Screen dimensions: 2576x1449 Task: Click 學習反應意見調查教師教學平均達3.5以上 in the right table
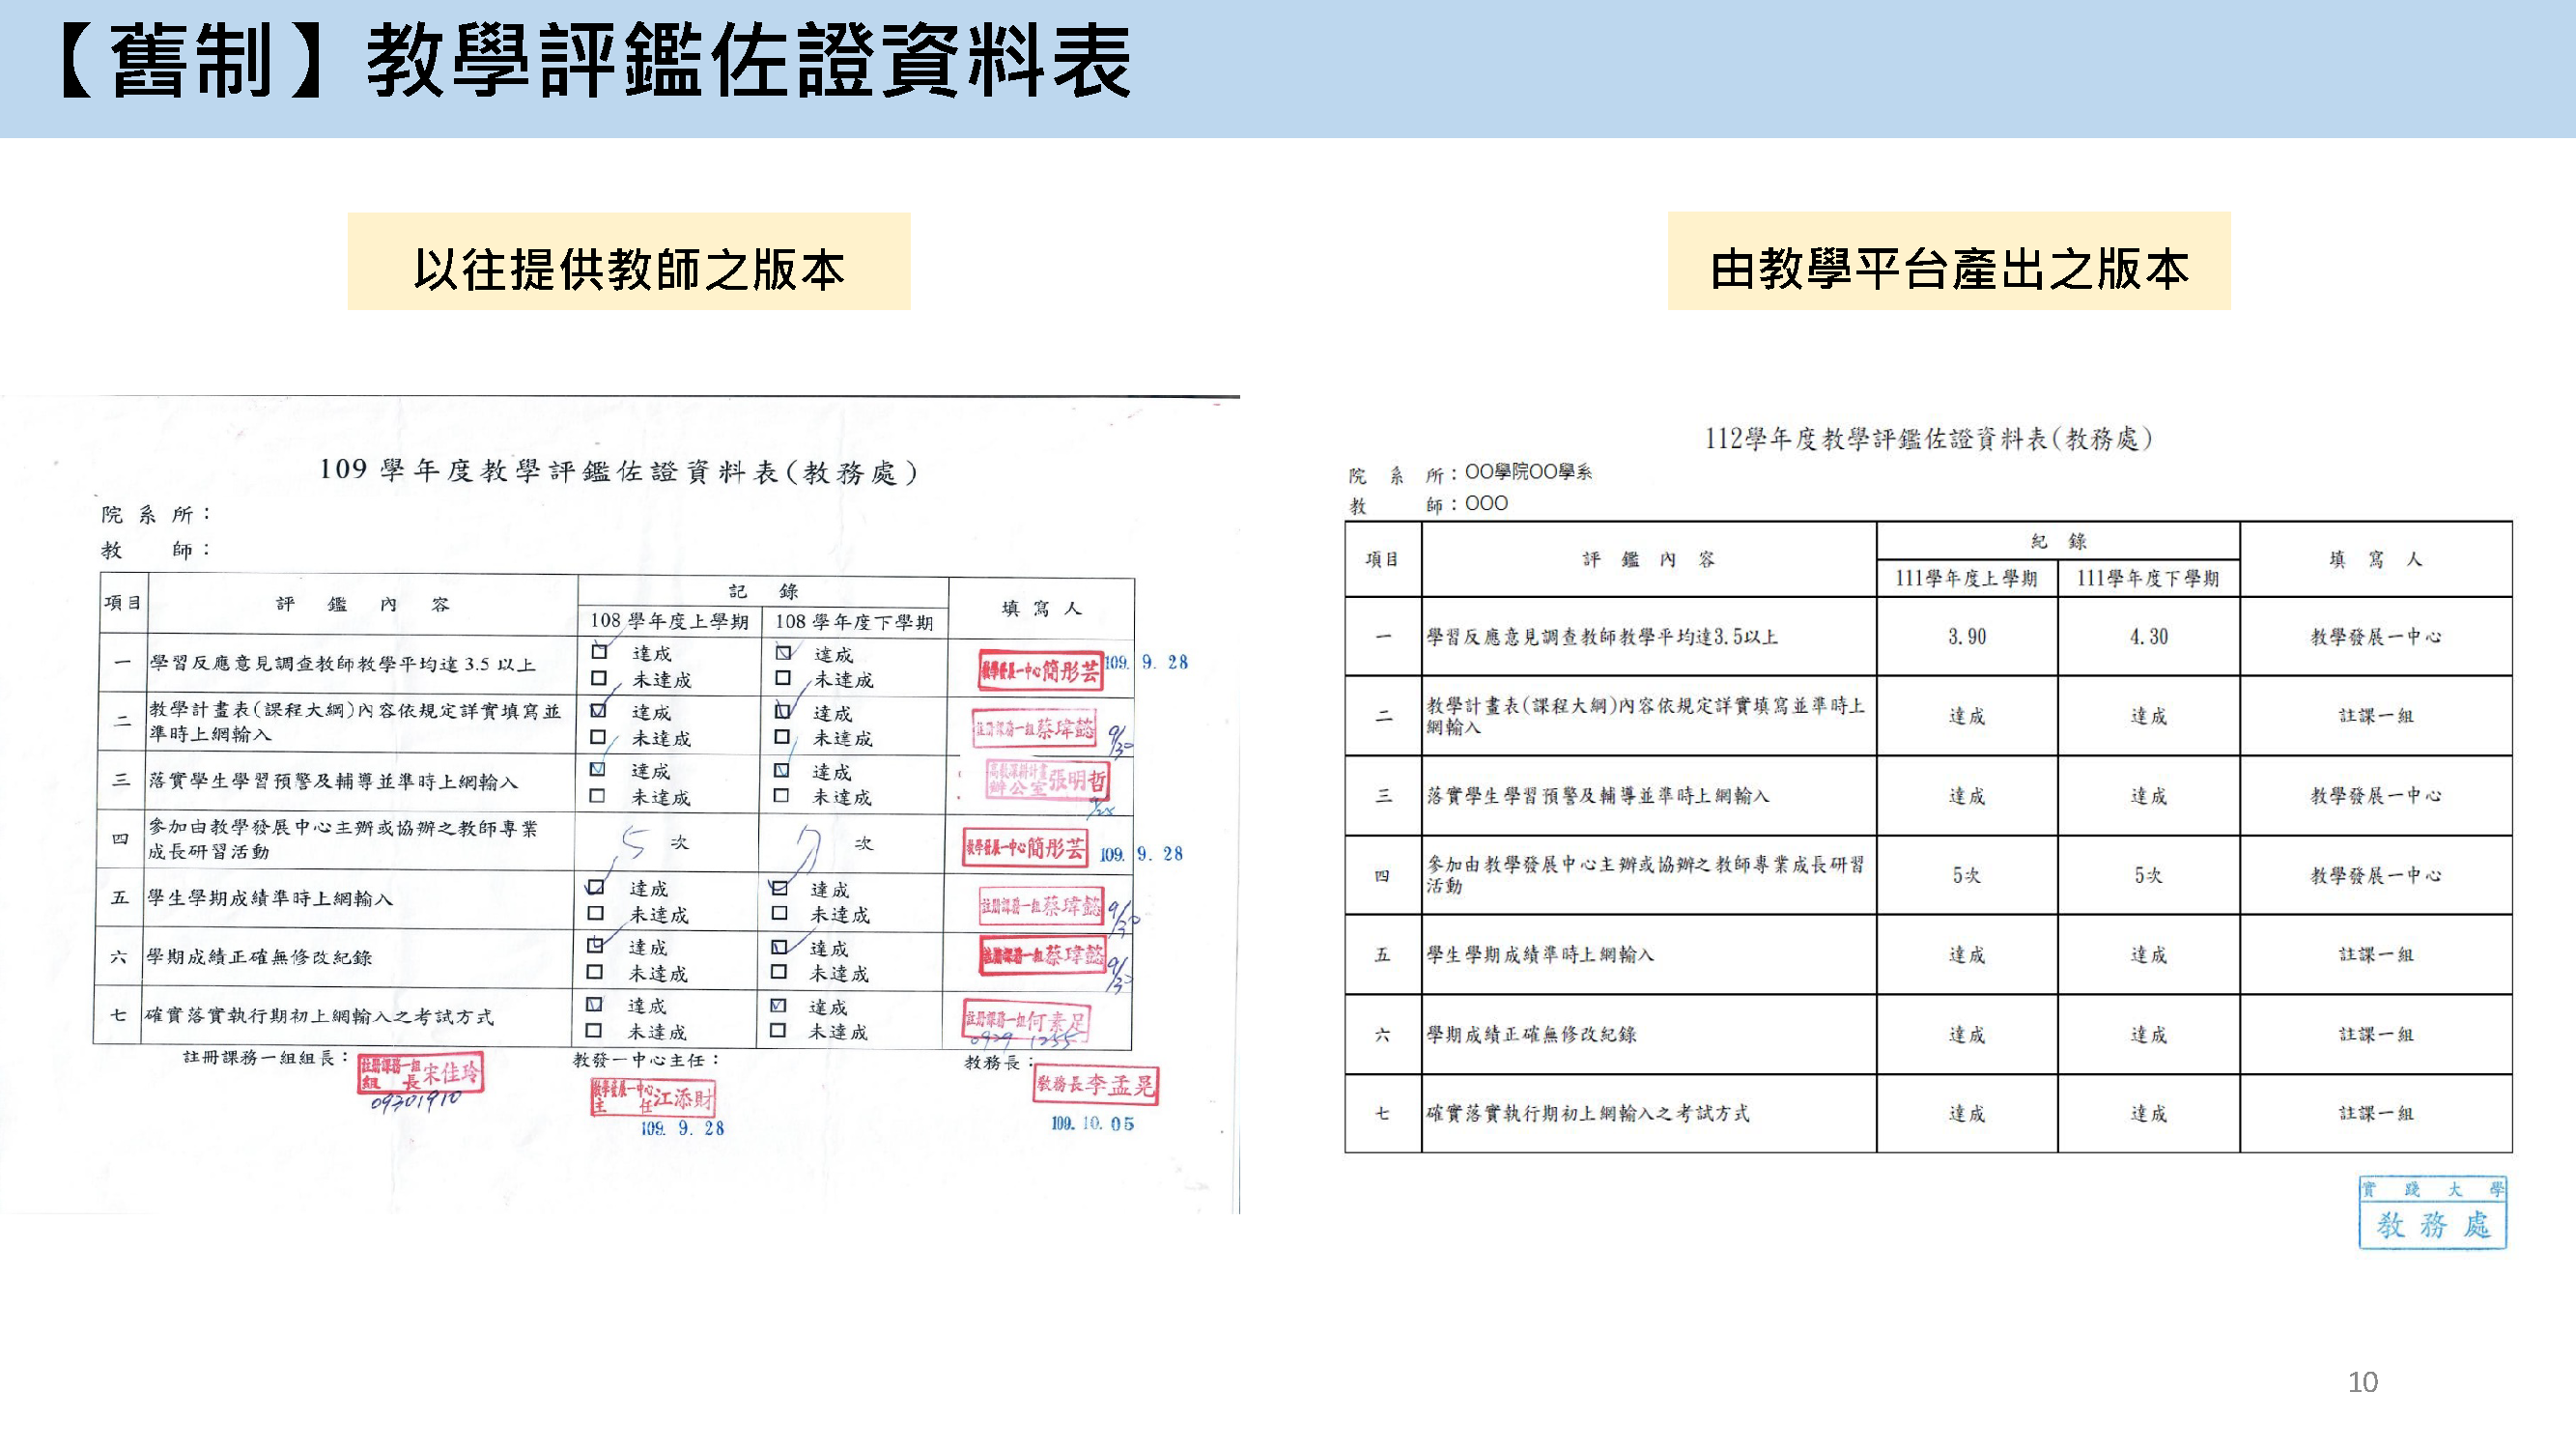[1602, 636]
